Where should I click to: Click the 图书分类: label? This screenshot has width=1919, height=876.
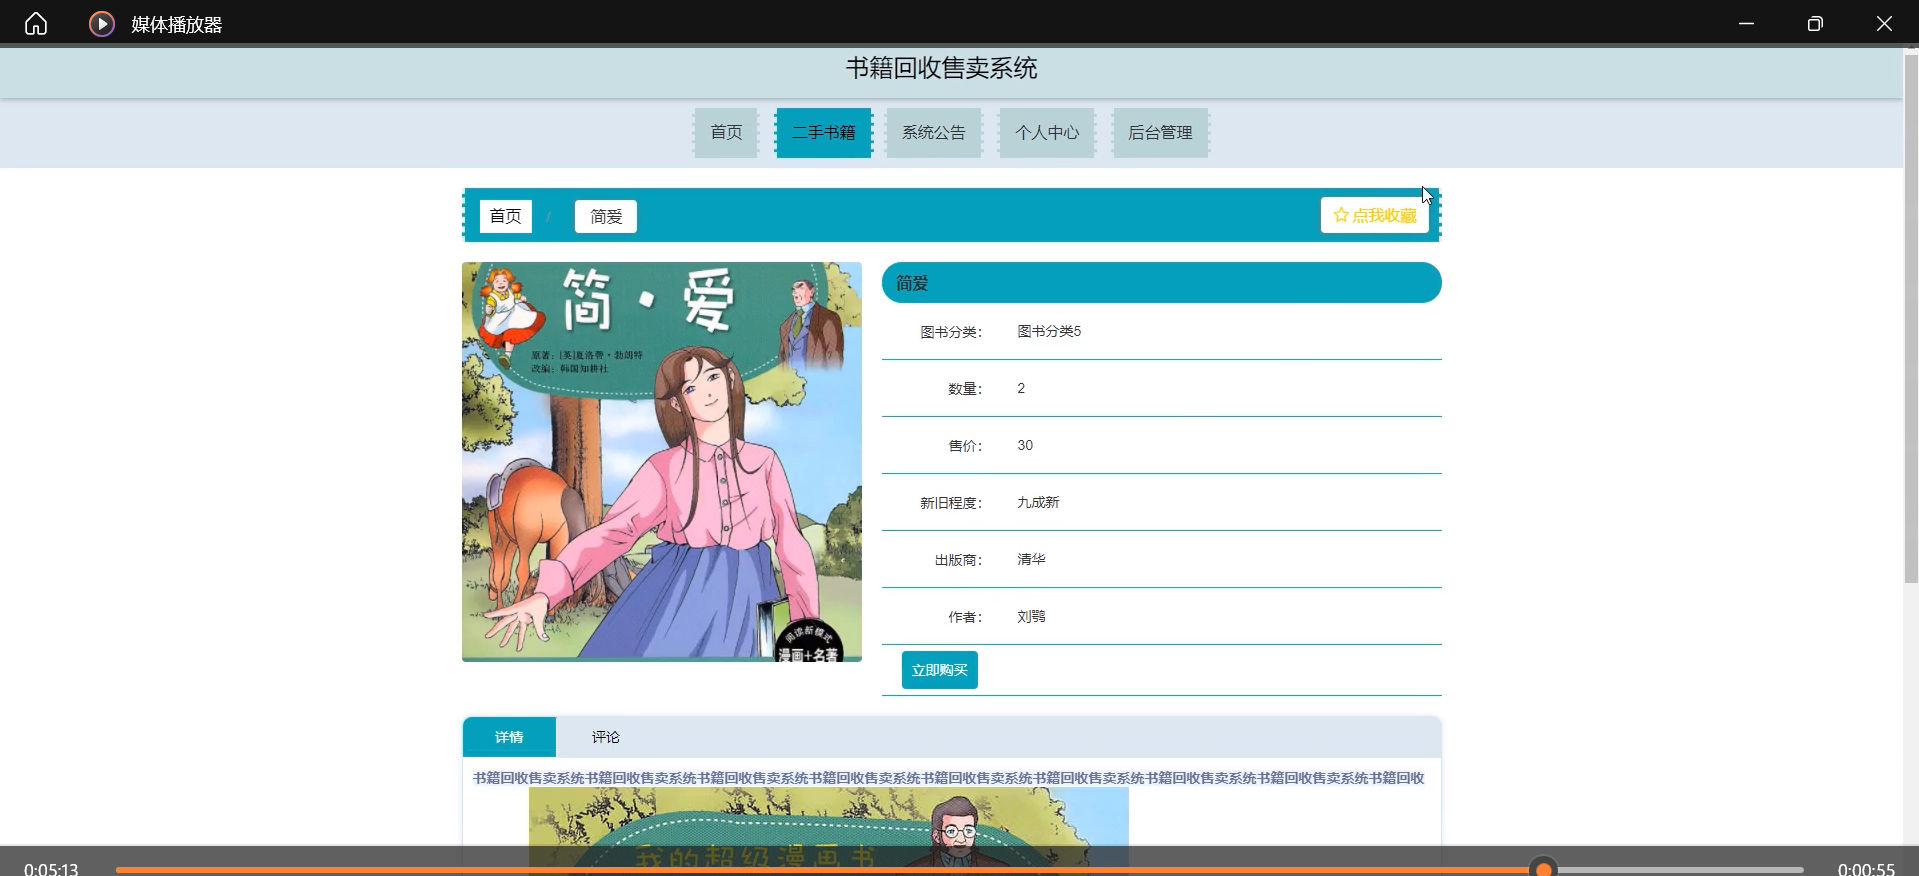click(x=951, y=332)
